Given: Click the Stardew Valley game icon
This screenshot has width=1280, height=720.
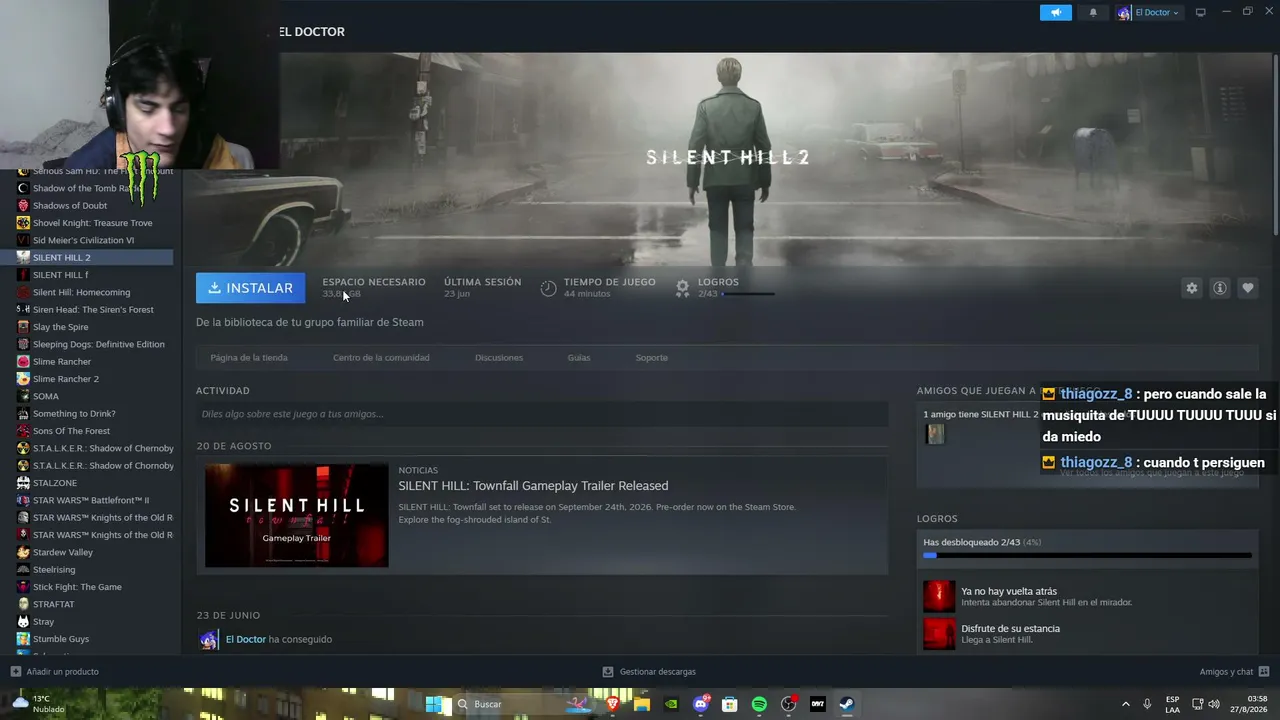Looking at the screenshot, I should 23,552.
